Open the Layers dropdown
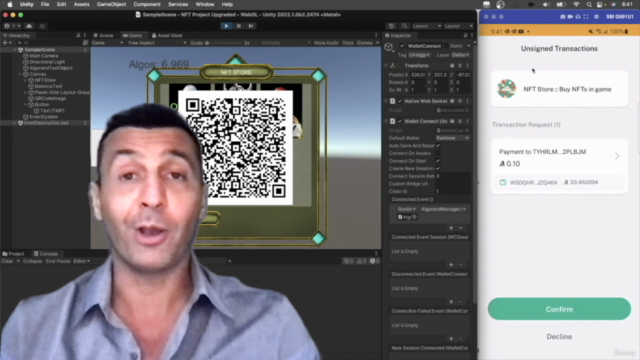 pos(427,26)
